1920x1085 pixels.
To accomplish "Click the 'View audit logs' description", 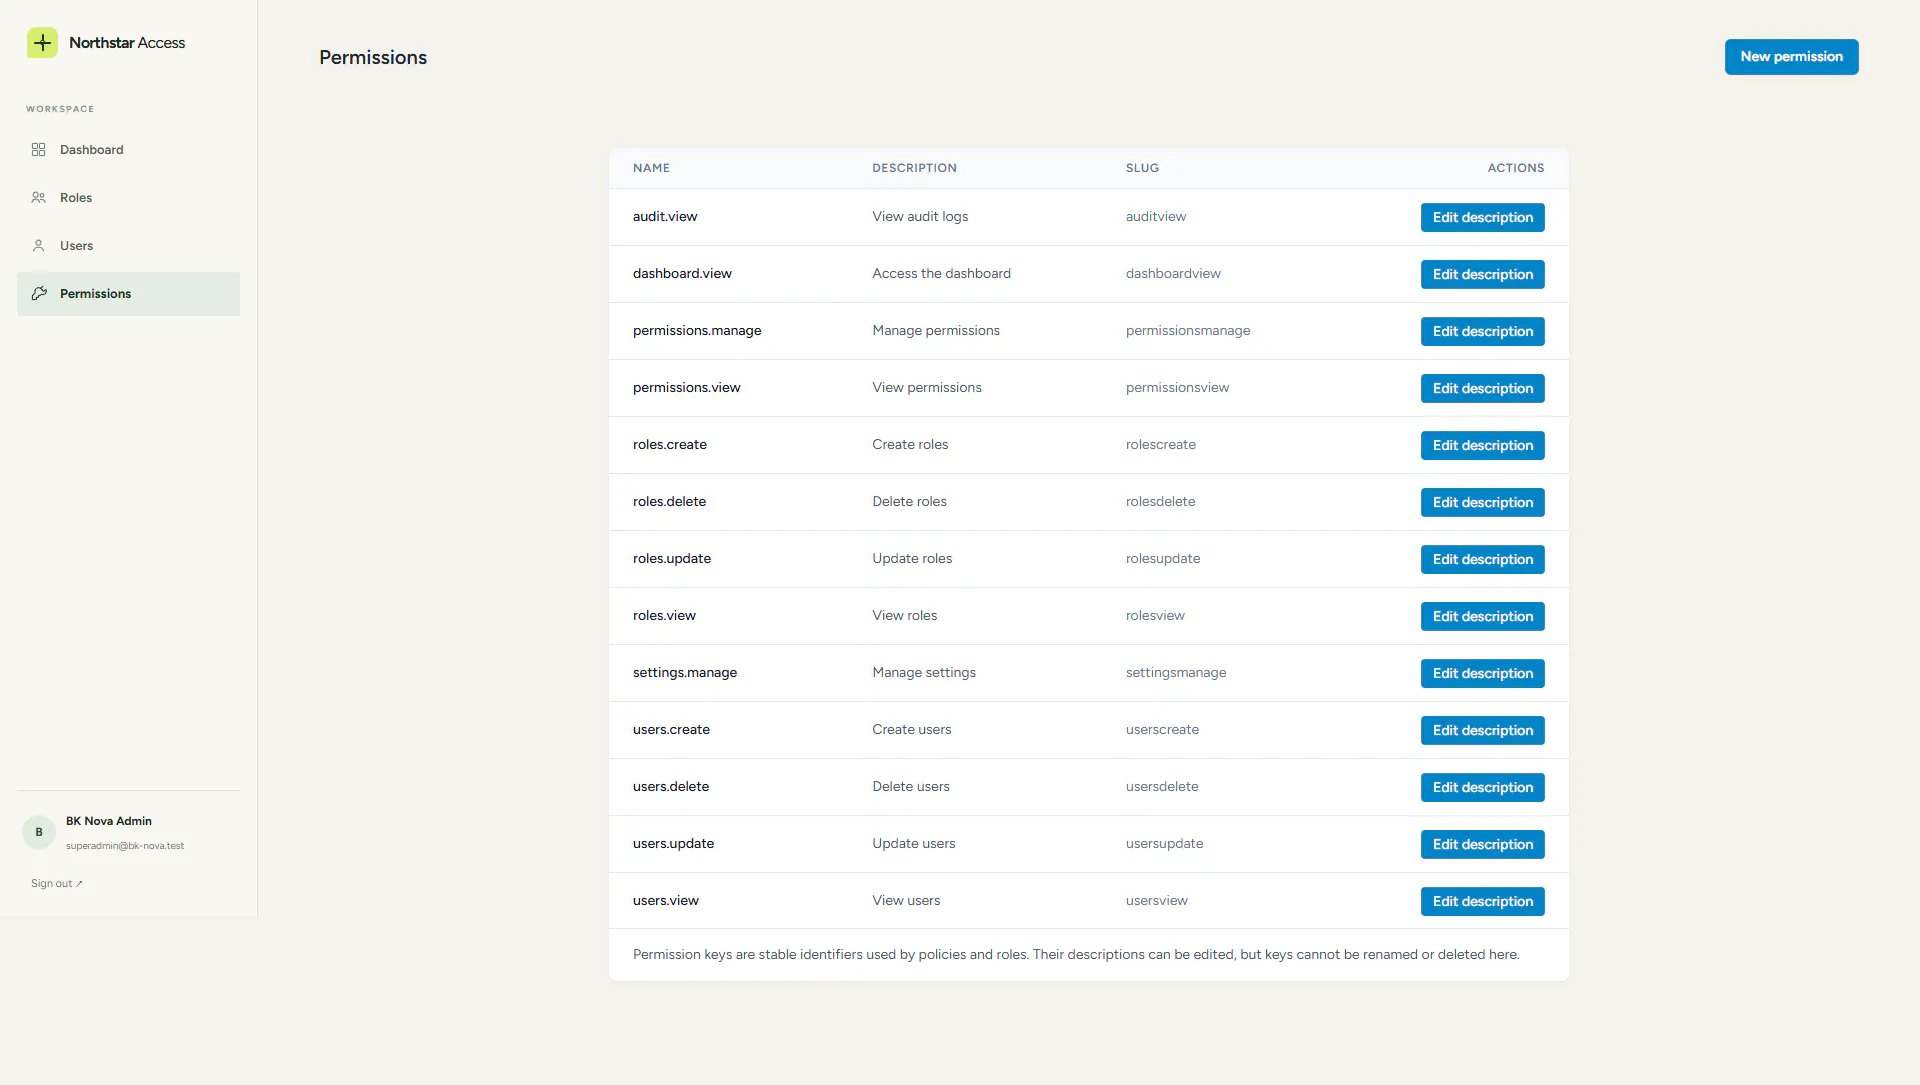I will coord(920,217).
